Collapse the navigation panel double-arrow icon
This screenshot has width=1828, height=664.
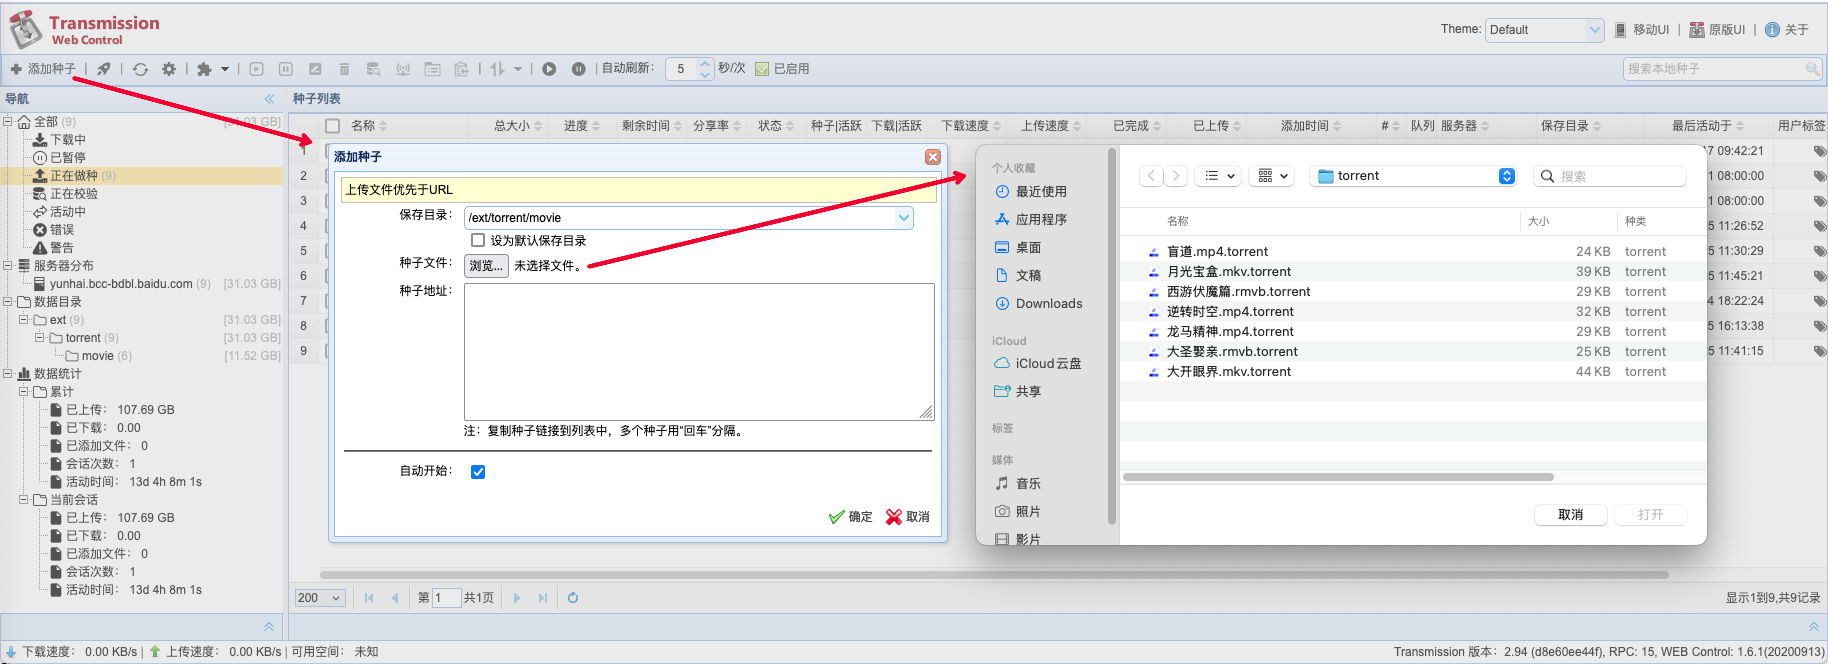coord(269,99)
